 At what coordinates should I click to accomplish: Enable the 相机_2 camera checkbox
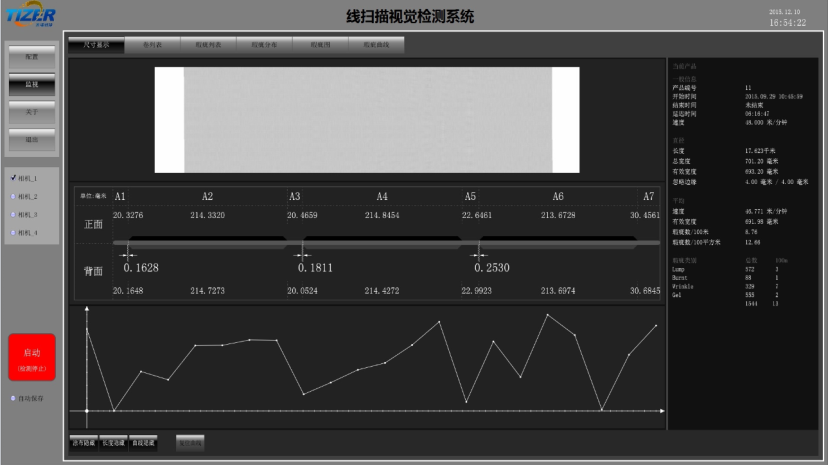coord(13,196)
